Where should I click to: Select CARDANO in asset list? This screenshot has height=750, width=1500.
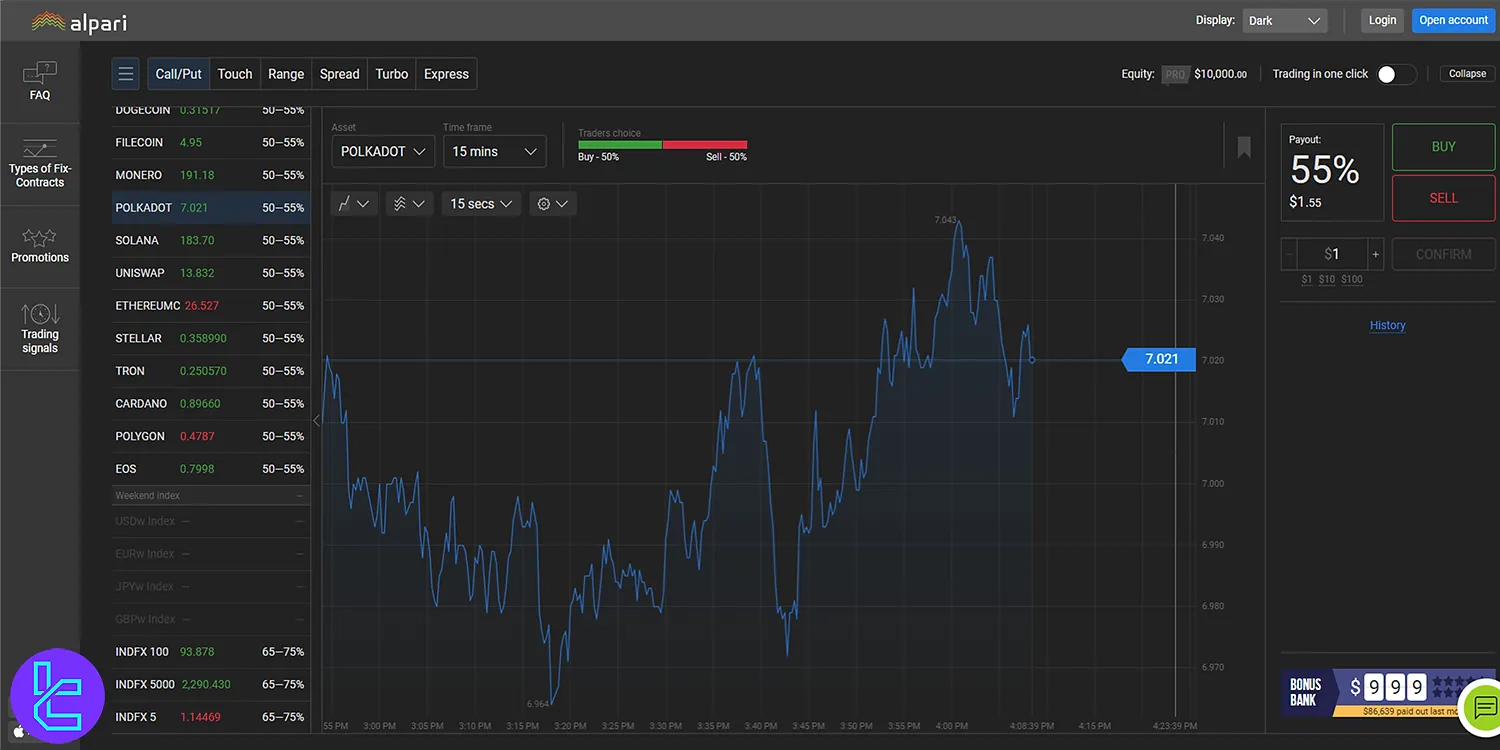(210, 403)
